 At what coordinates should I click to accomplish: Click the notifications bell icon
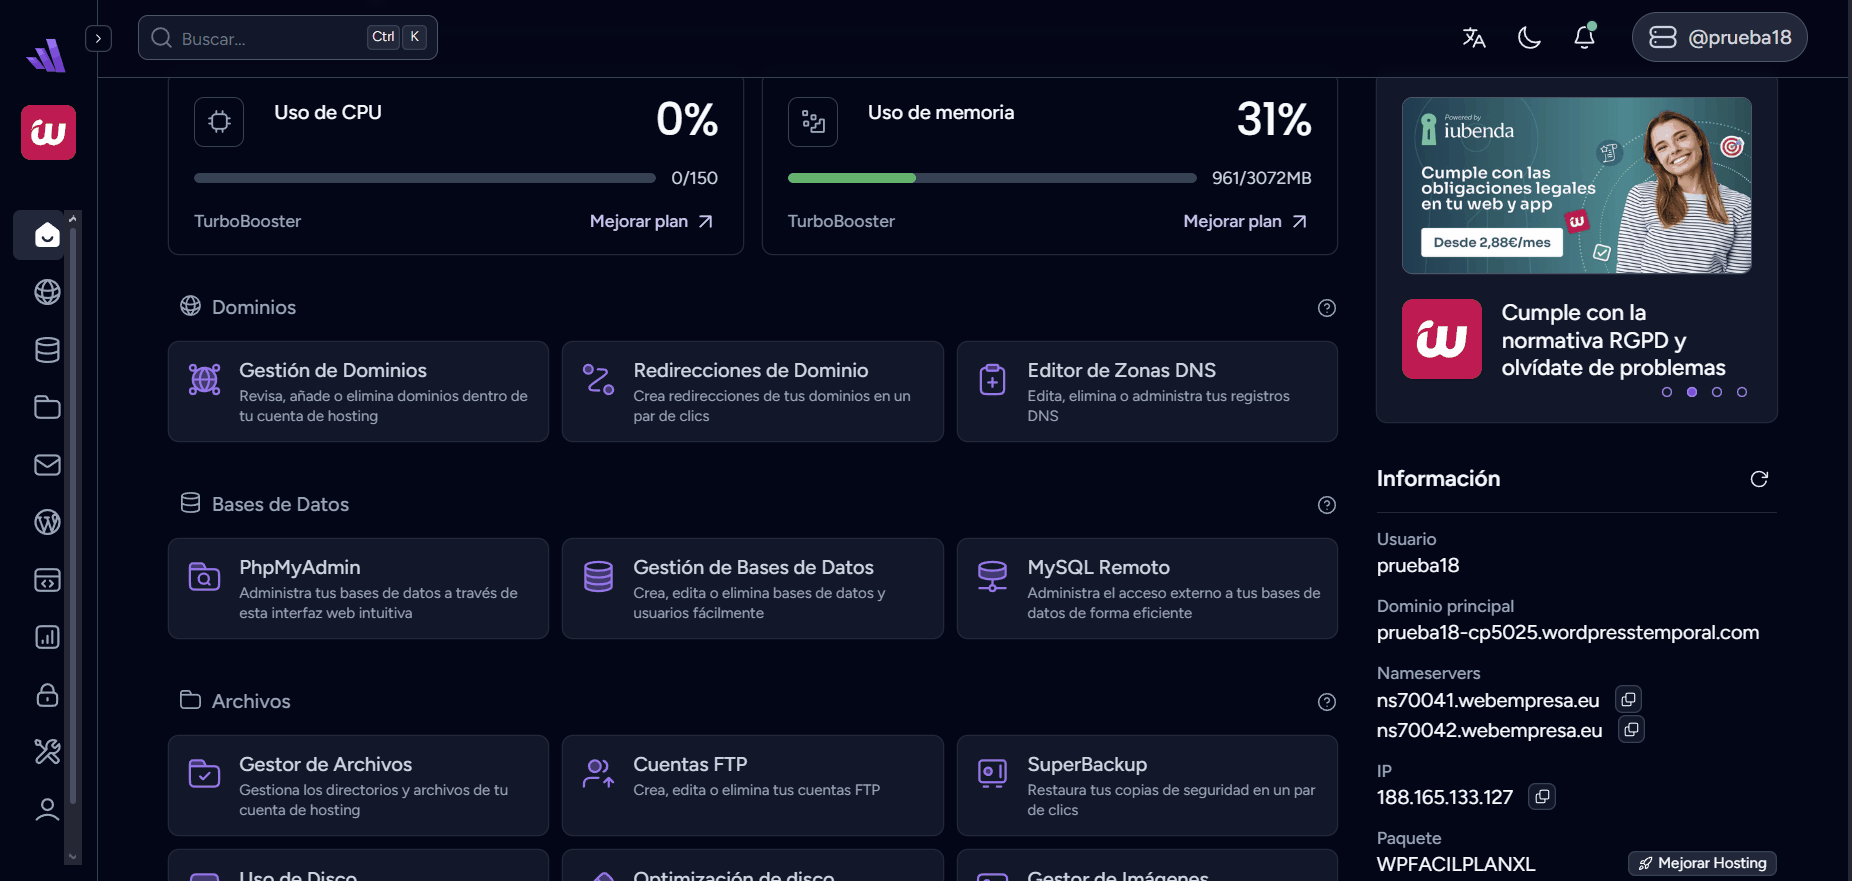(x=1584, y=38)
